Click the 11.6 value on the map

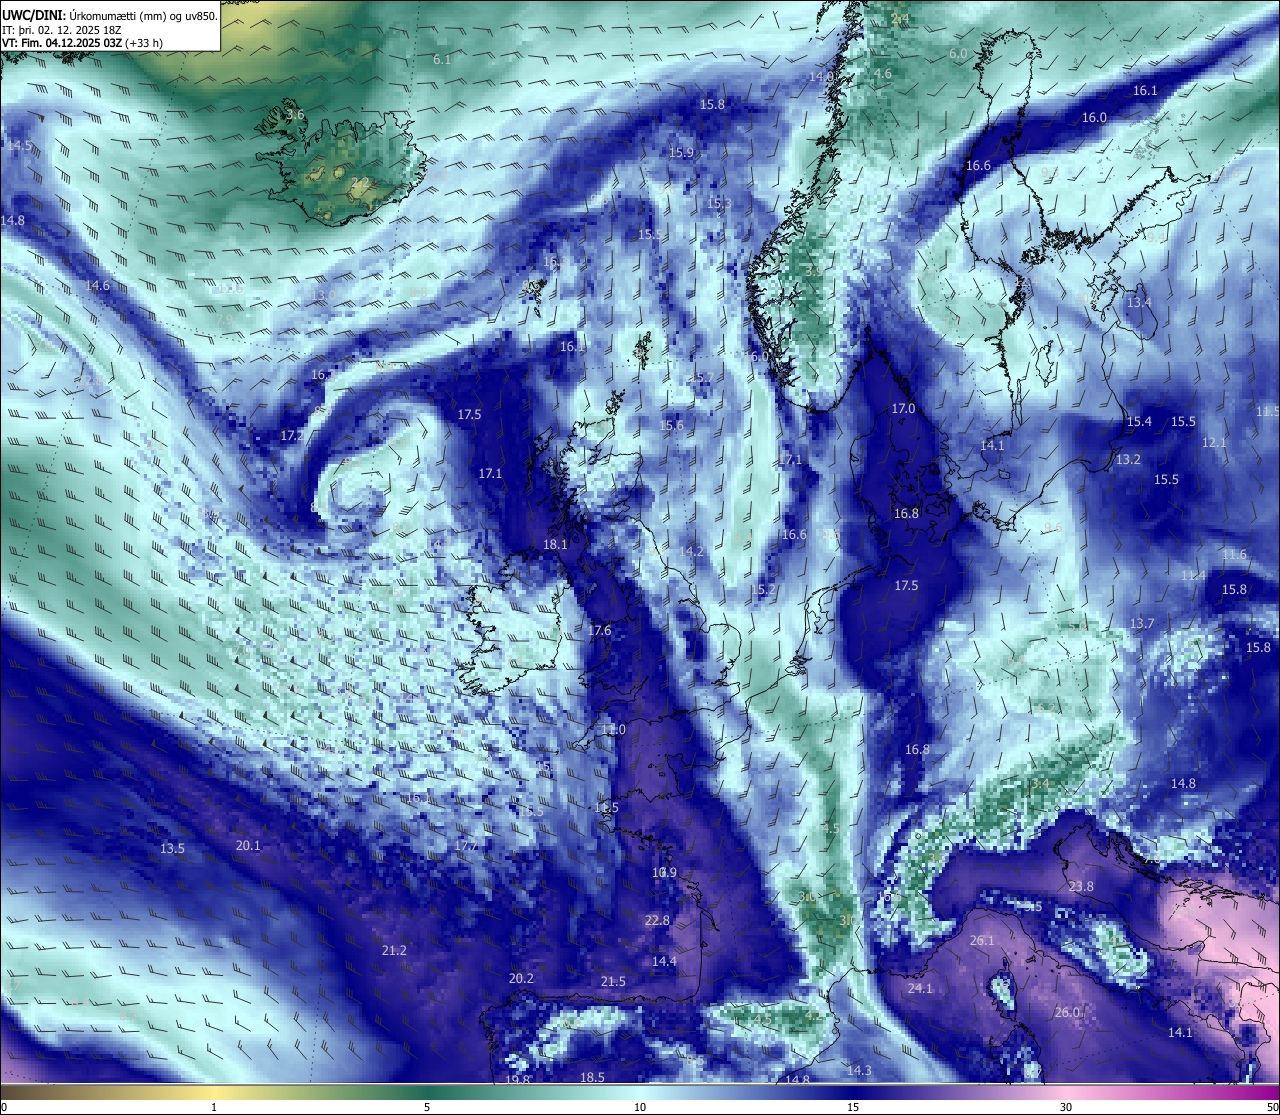[1235, 555]
